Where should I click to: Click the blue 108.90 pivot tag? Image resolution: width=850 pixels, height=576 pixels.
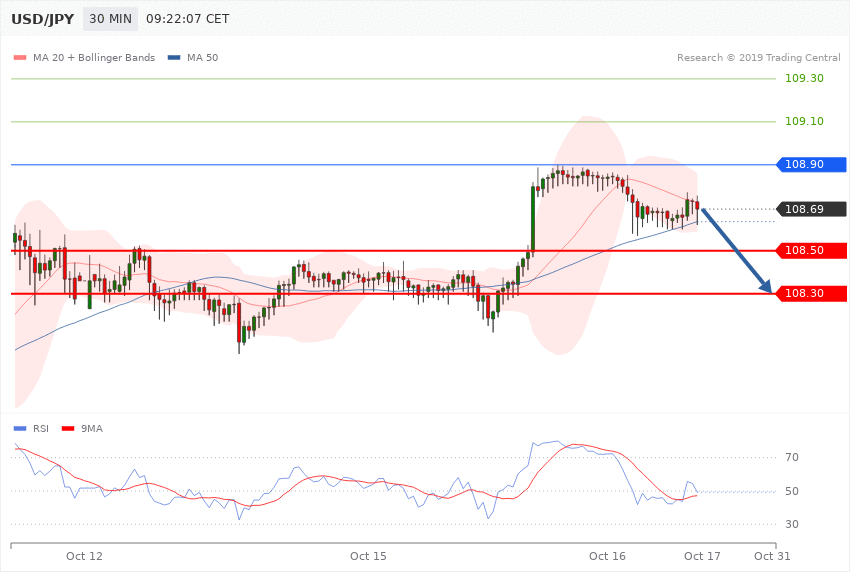(x=811, y=165)
